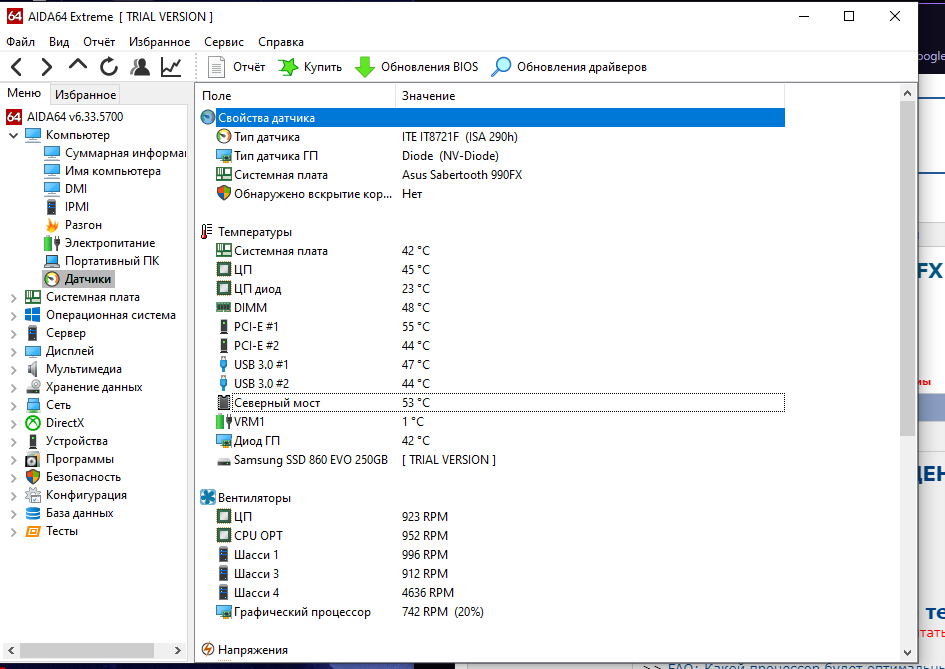945x669 pixels.
Task: Open the Отчёт menu in menu bar
Action: tap(99, 42)
